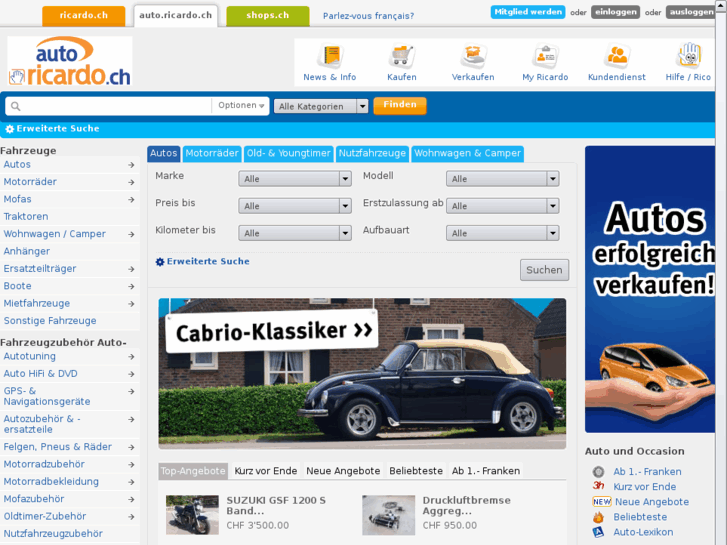Switch to the Nutzfahrzeuge tab
This screenshot has width=727, height=545.
[x=372, y=154]
